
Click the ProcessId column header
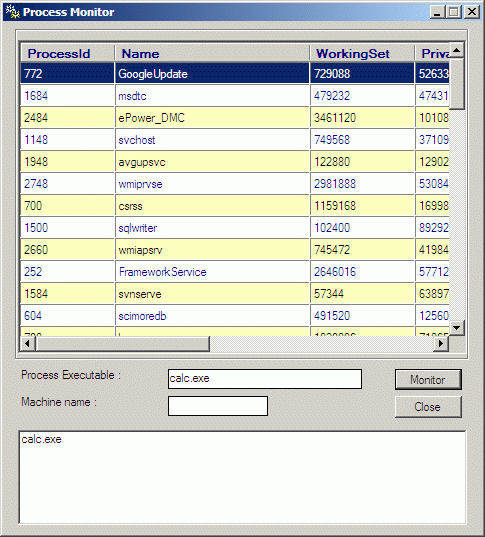tap(67, 53)
